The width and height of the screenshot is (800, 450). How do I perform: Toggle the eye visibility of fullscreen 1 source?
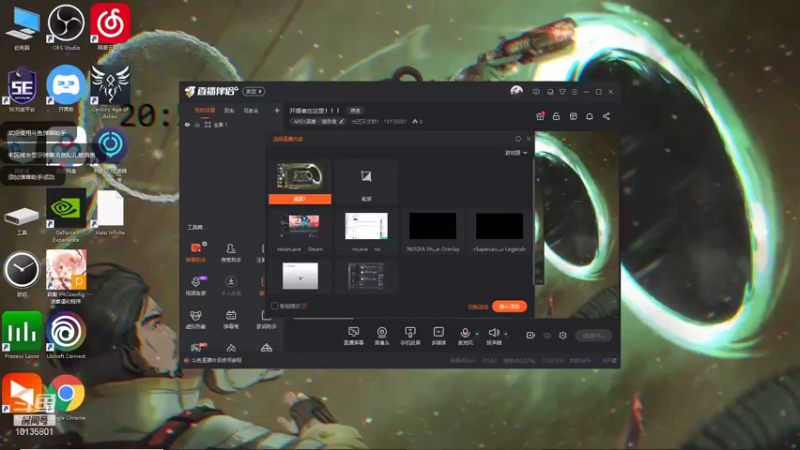(x=187, y=124)
